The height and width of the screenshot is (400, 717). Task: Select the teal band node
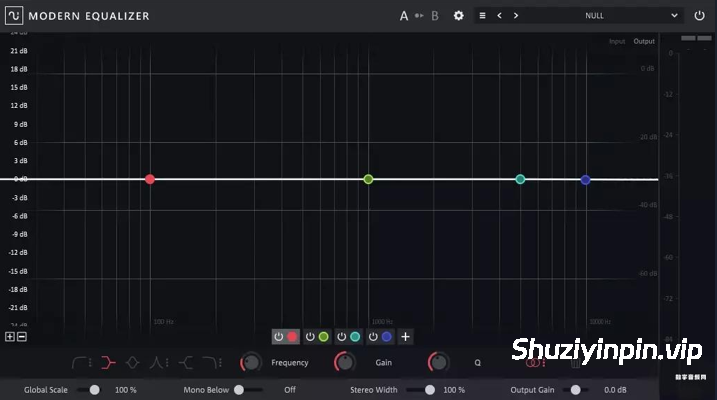(x=520, y=179)
